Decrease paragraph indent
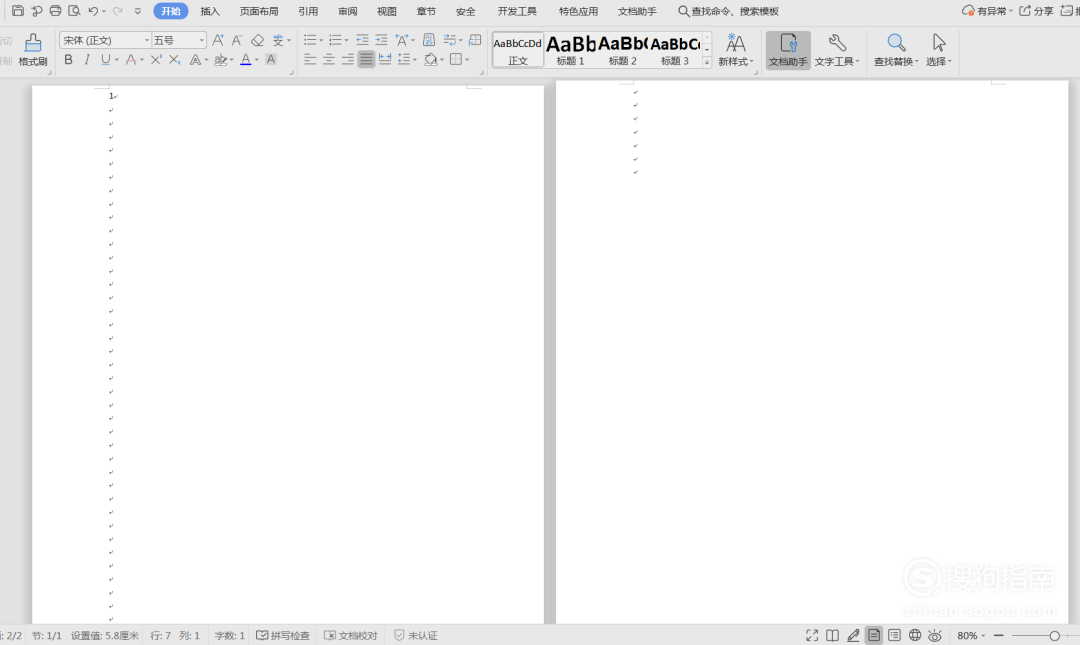Viewport: 1080px width, 645px height. [x=362, y=40]
